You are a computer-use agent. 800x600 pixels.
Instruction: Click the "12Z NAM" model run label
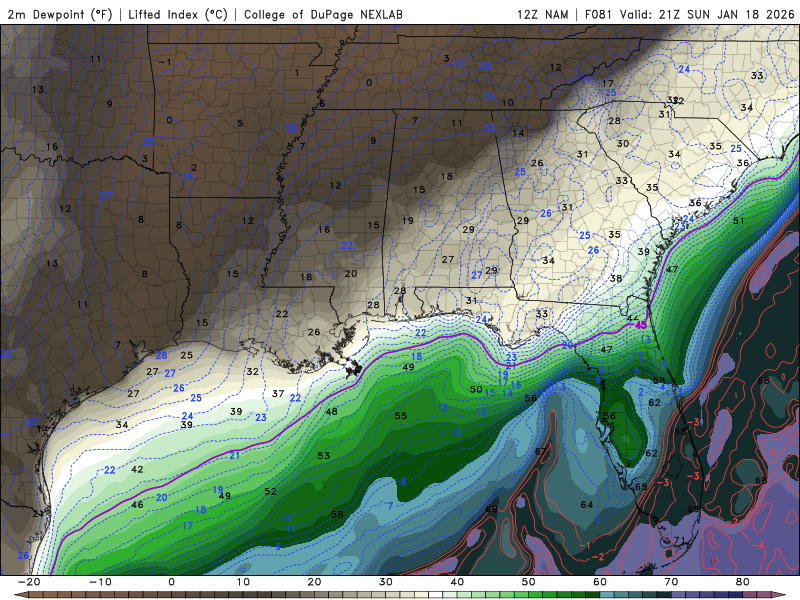[x=542, y=14]
